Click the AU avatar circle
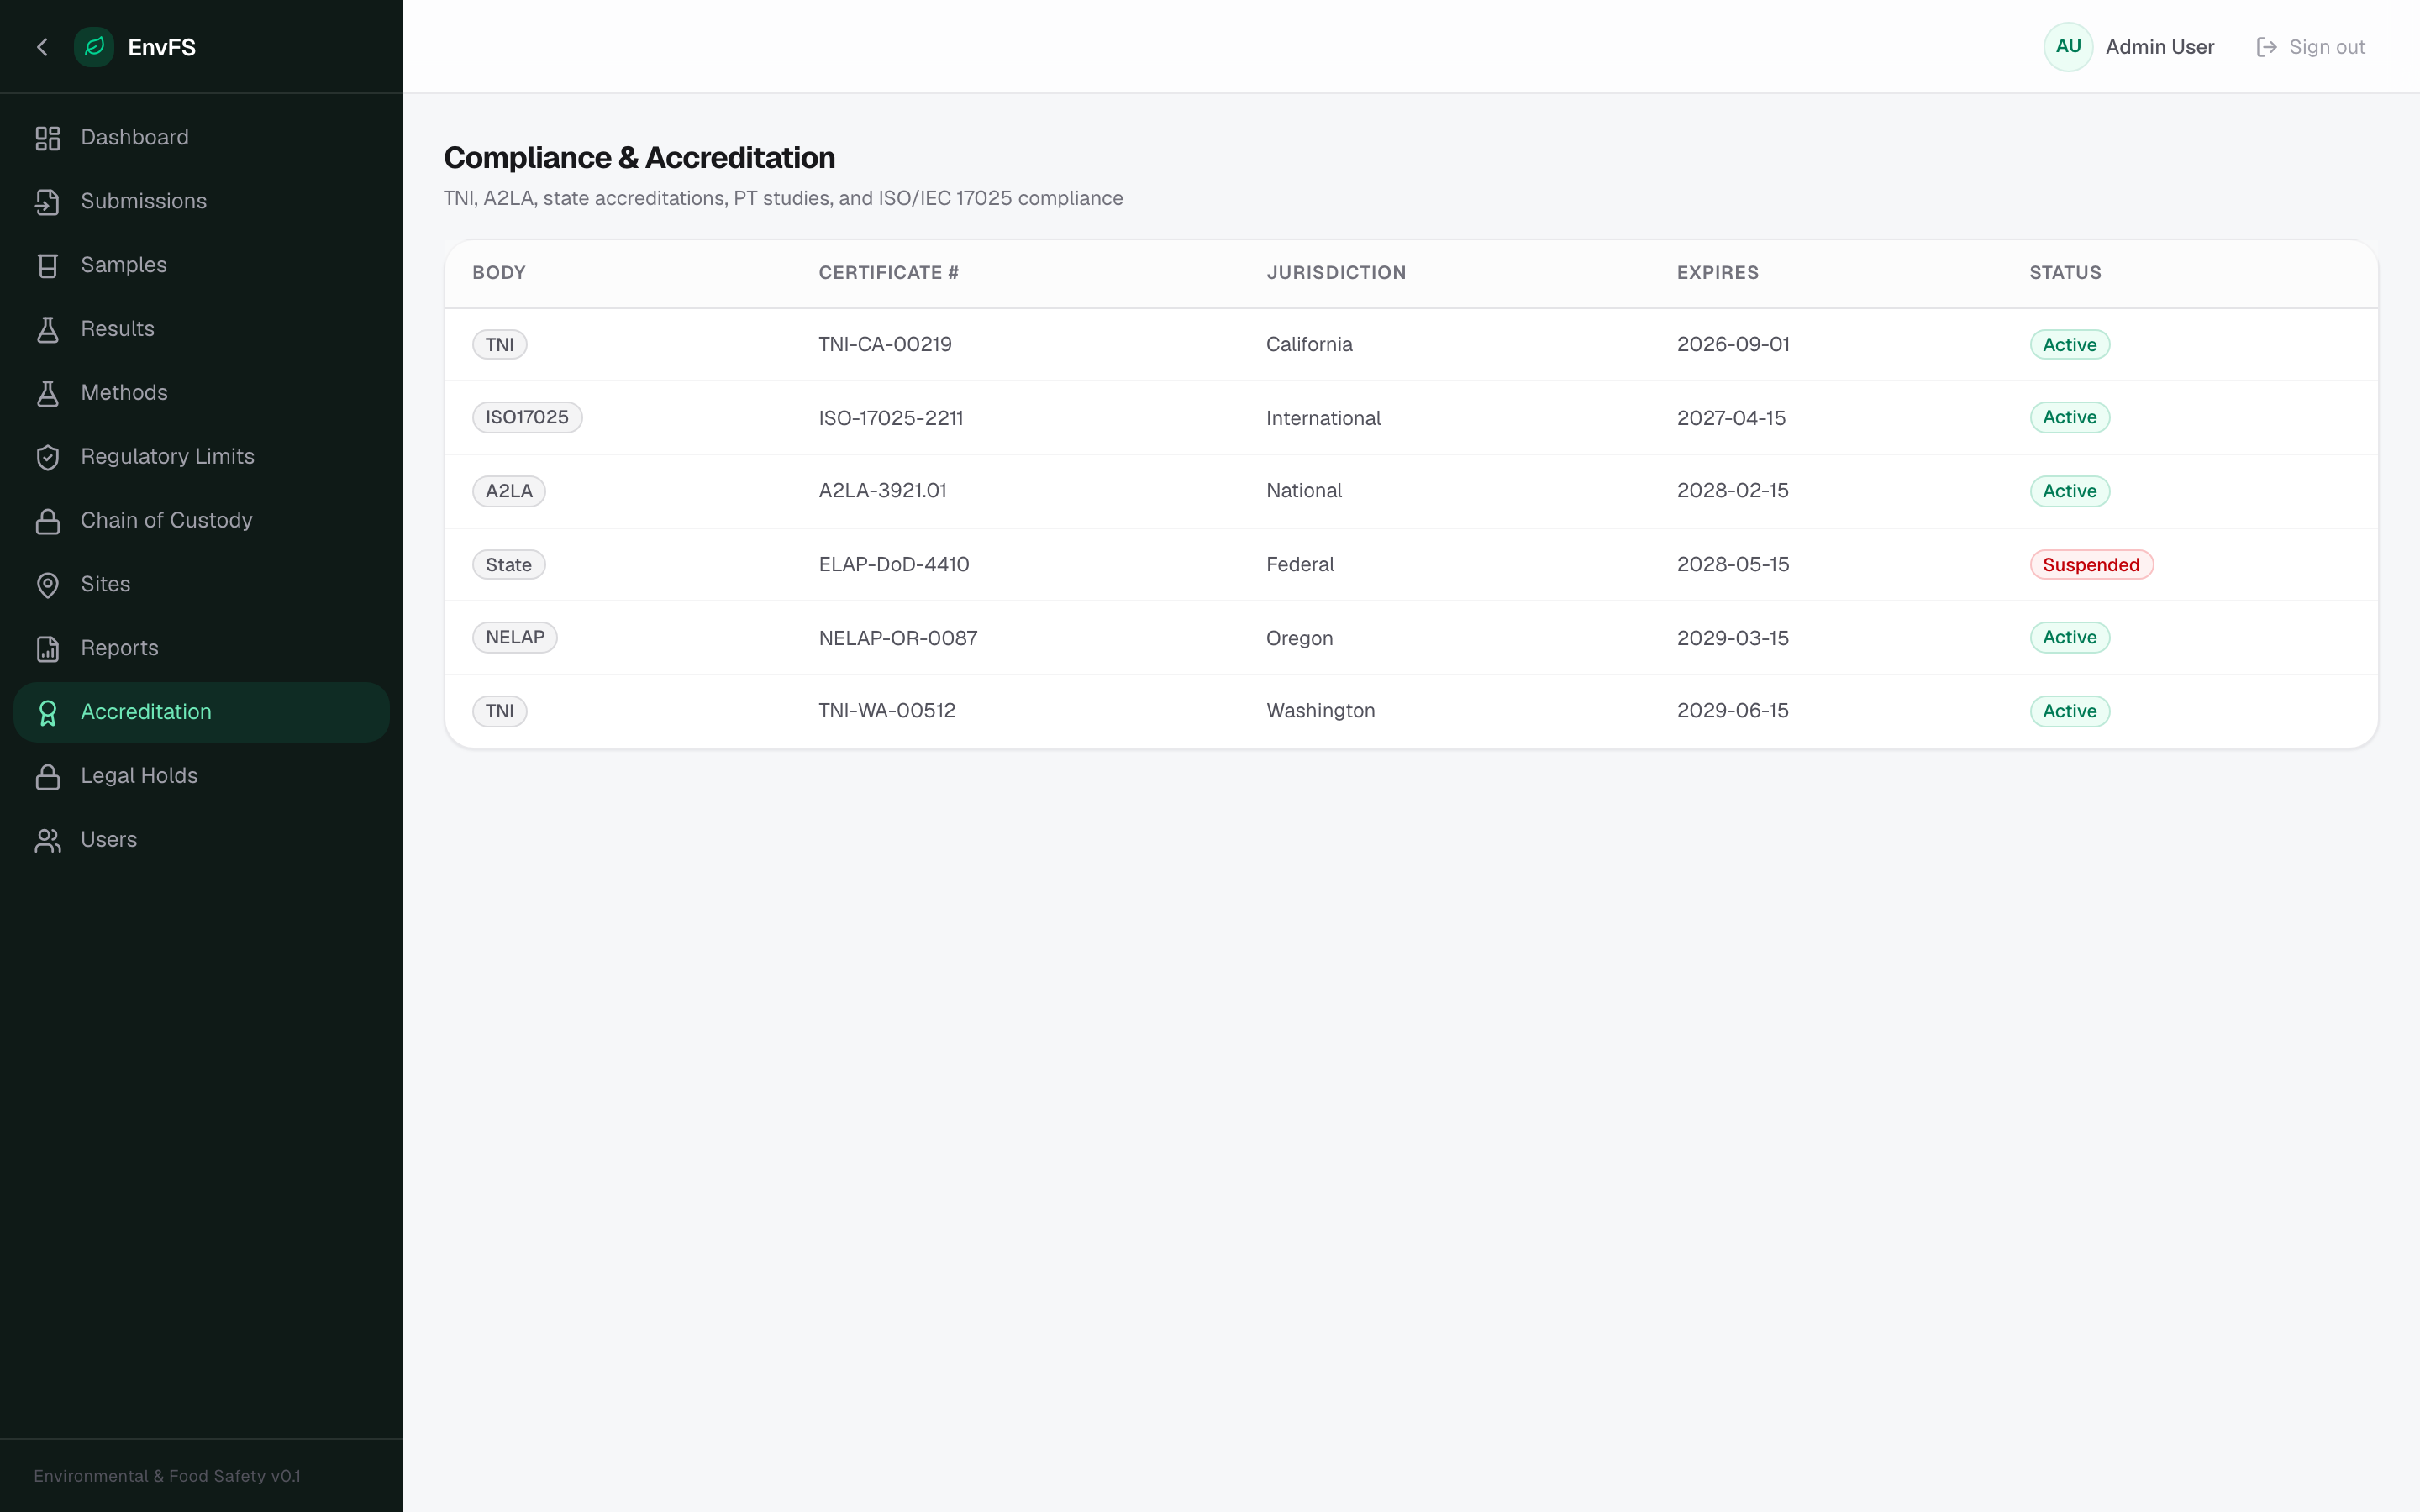 [x=2068, y=47]
